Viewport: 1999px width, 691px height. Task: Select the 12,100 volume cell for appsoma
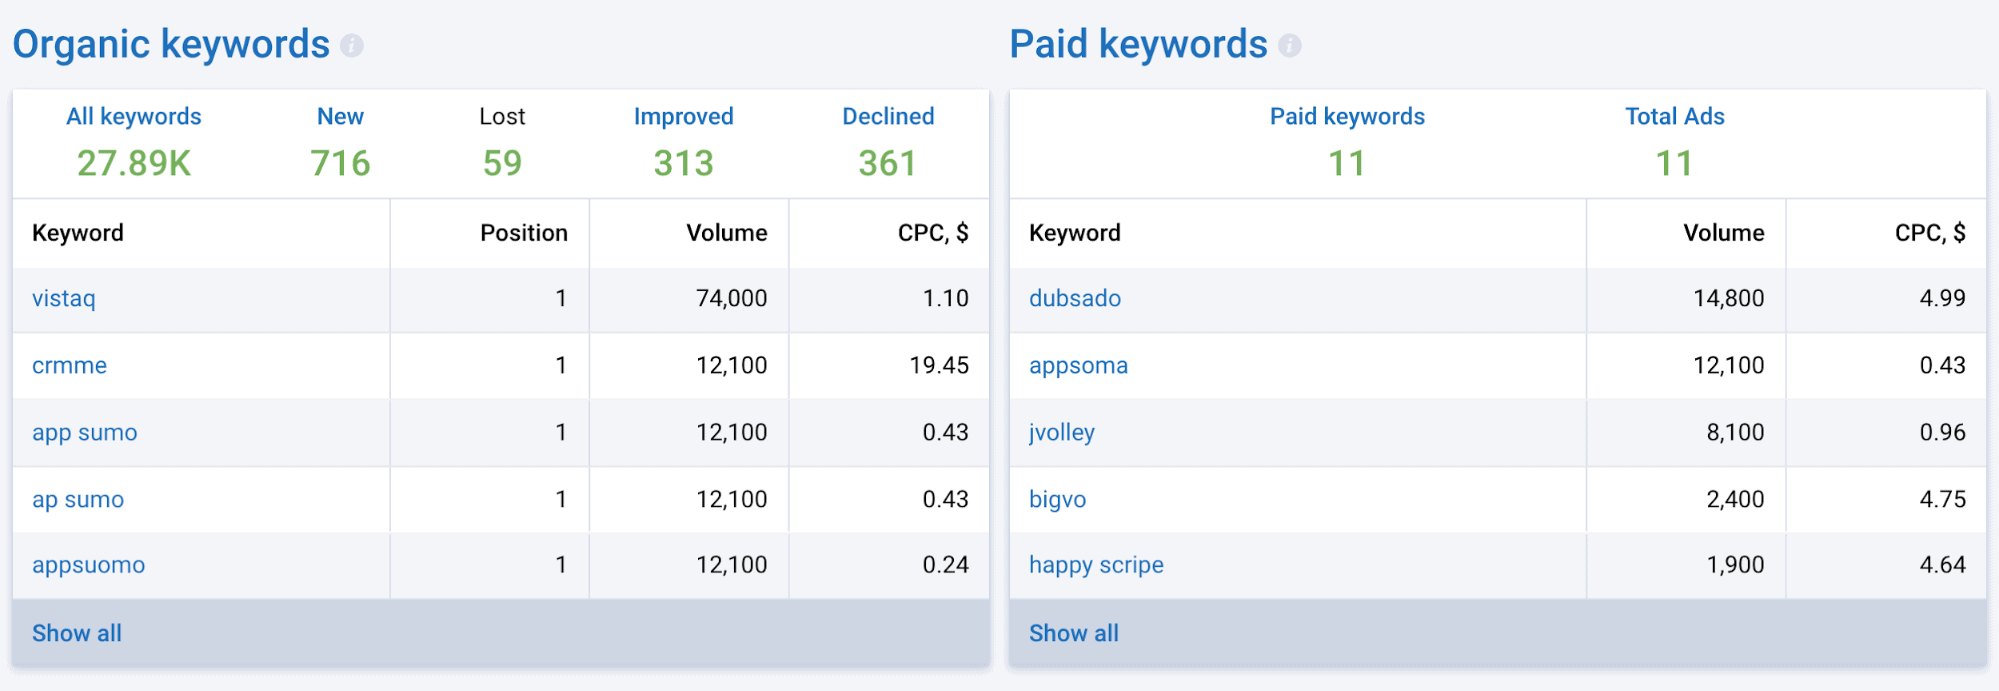coord(1686,366)
